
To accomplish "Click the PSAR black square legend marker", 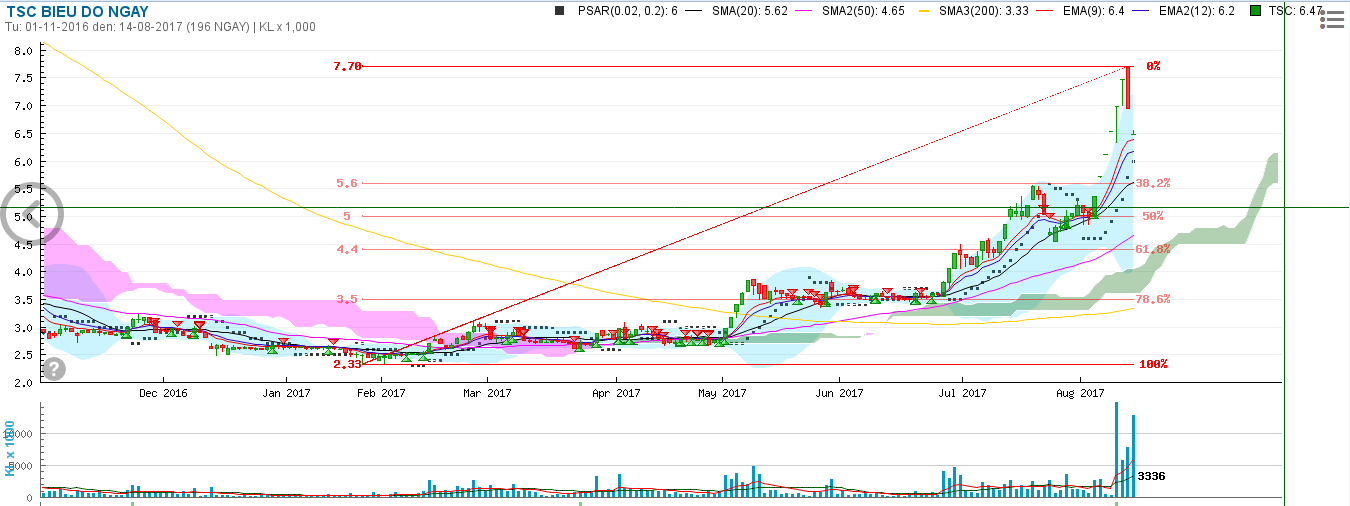I will point(558,10).
